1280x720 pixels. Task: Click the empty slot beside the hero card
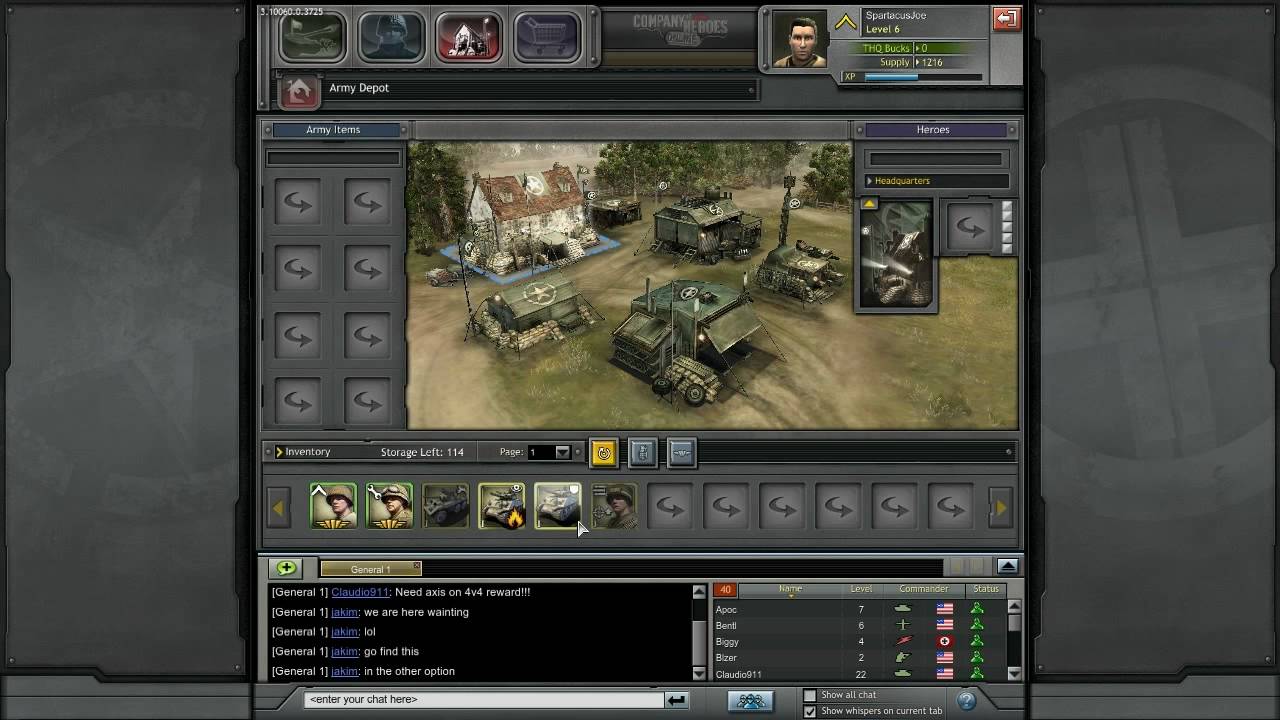969,228
